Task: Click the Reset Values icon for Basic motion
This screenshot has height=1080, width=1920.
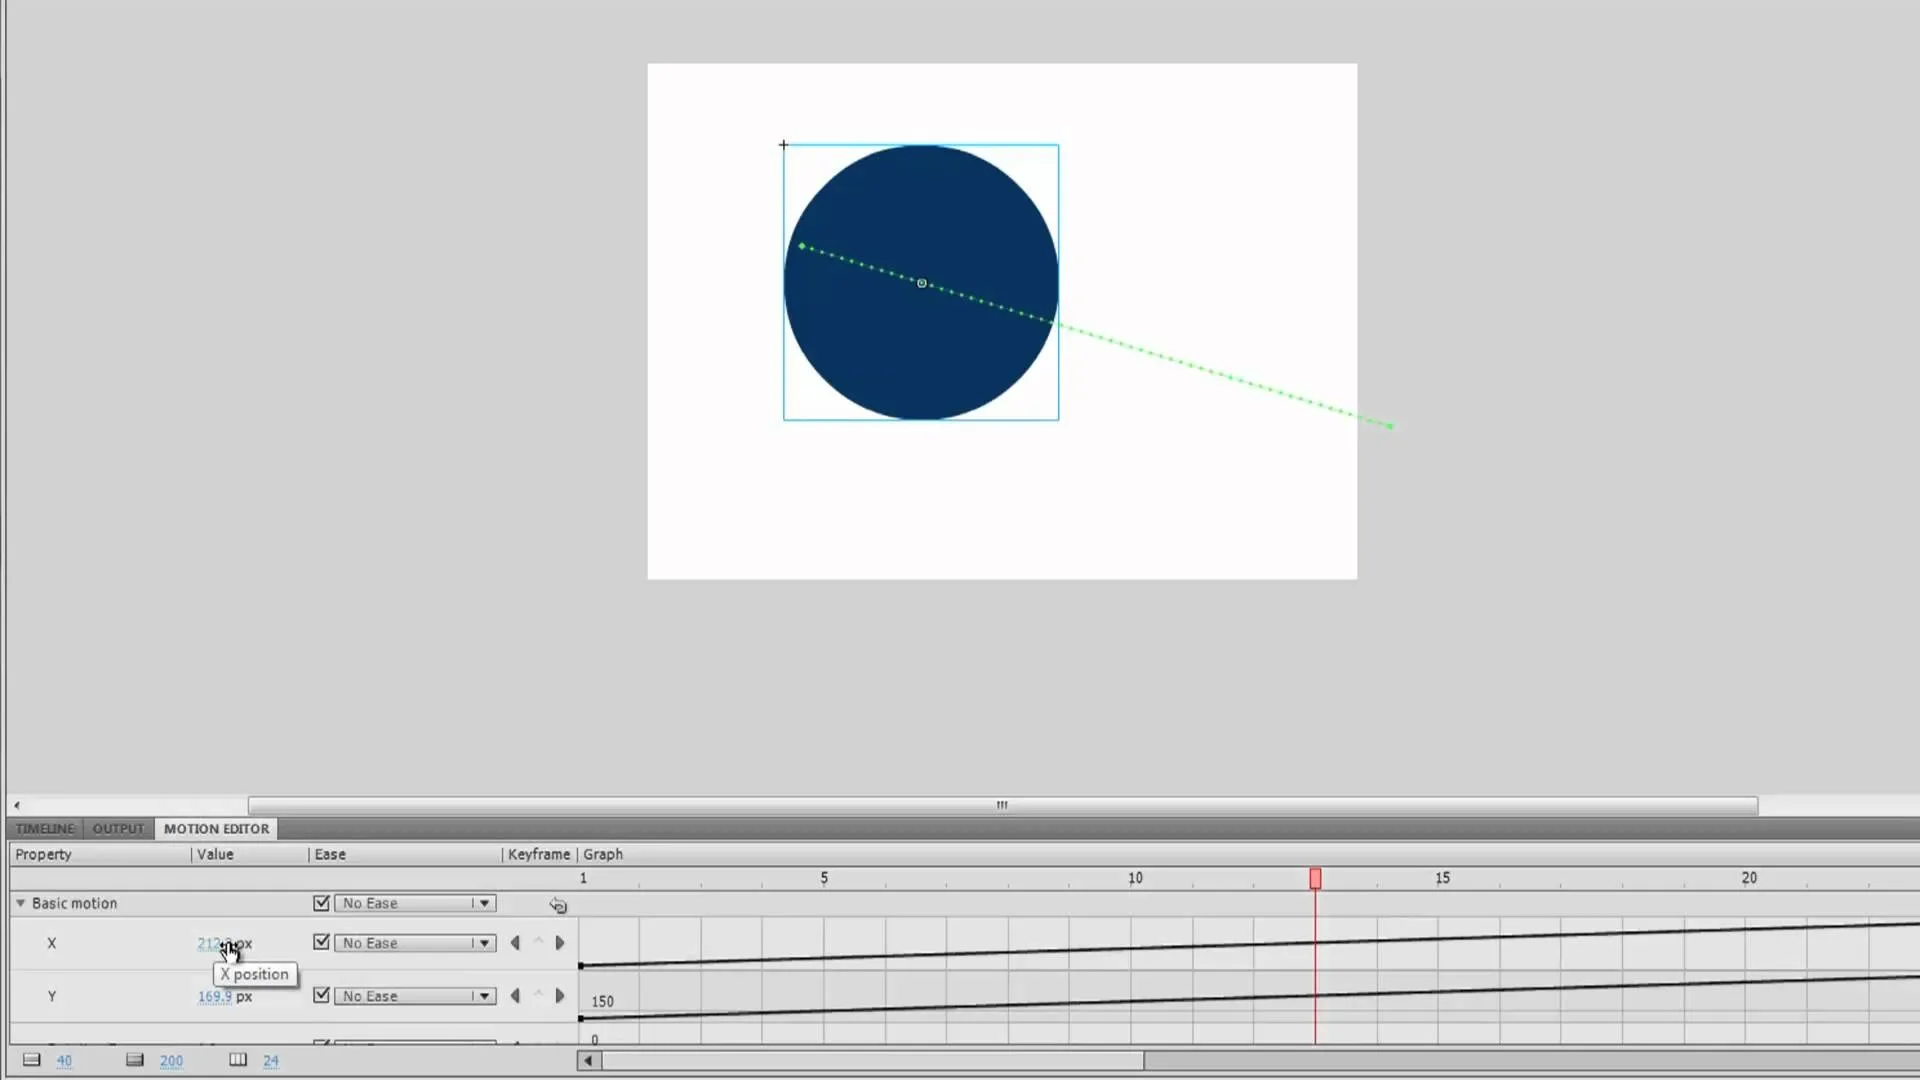Action: (x=558, y=905)
